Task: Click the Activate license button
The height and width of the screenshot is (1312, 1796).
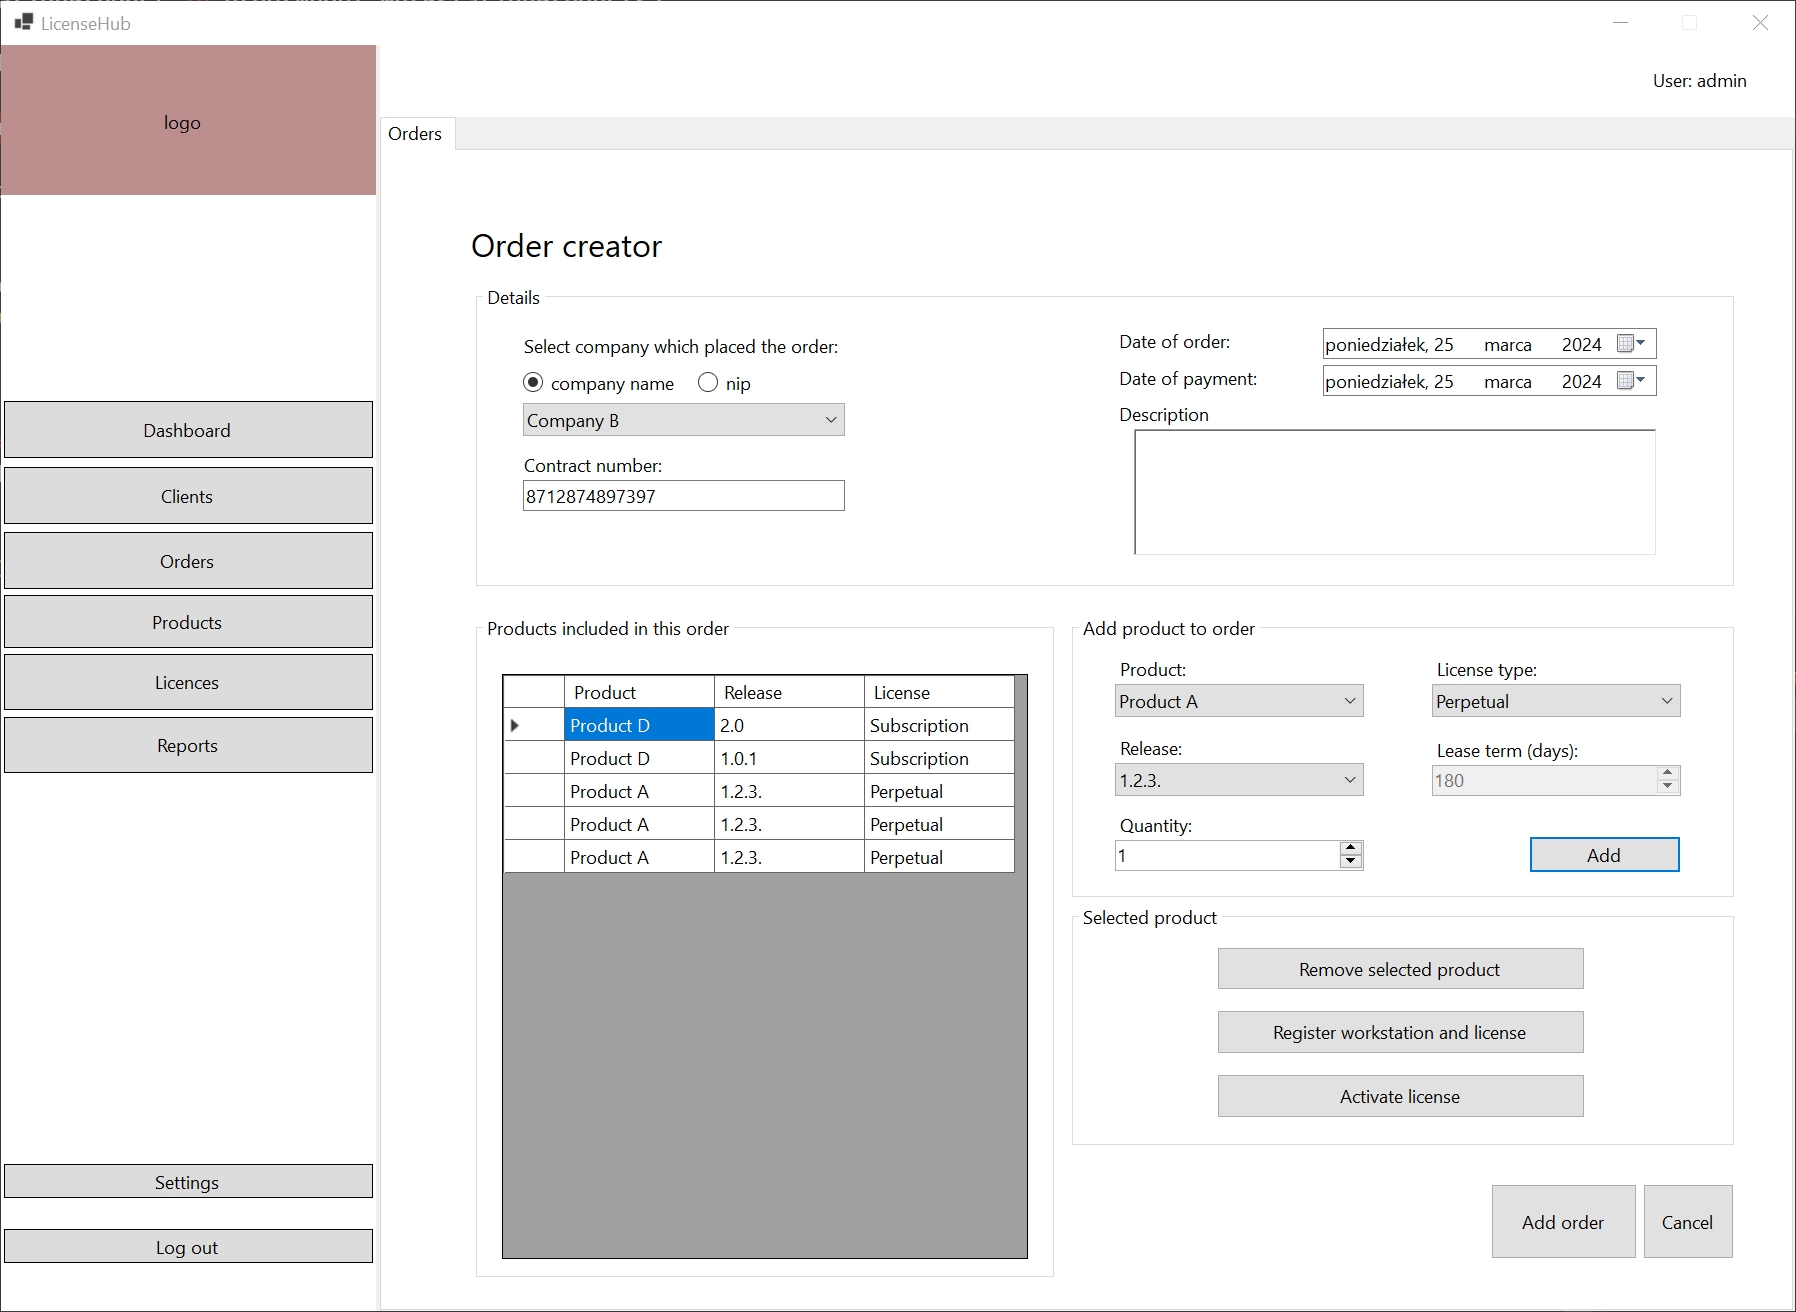Action: (1400, 1096)
